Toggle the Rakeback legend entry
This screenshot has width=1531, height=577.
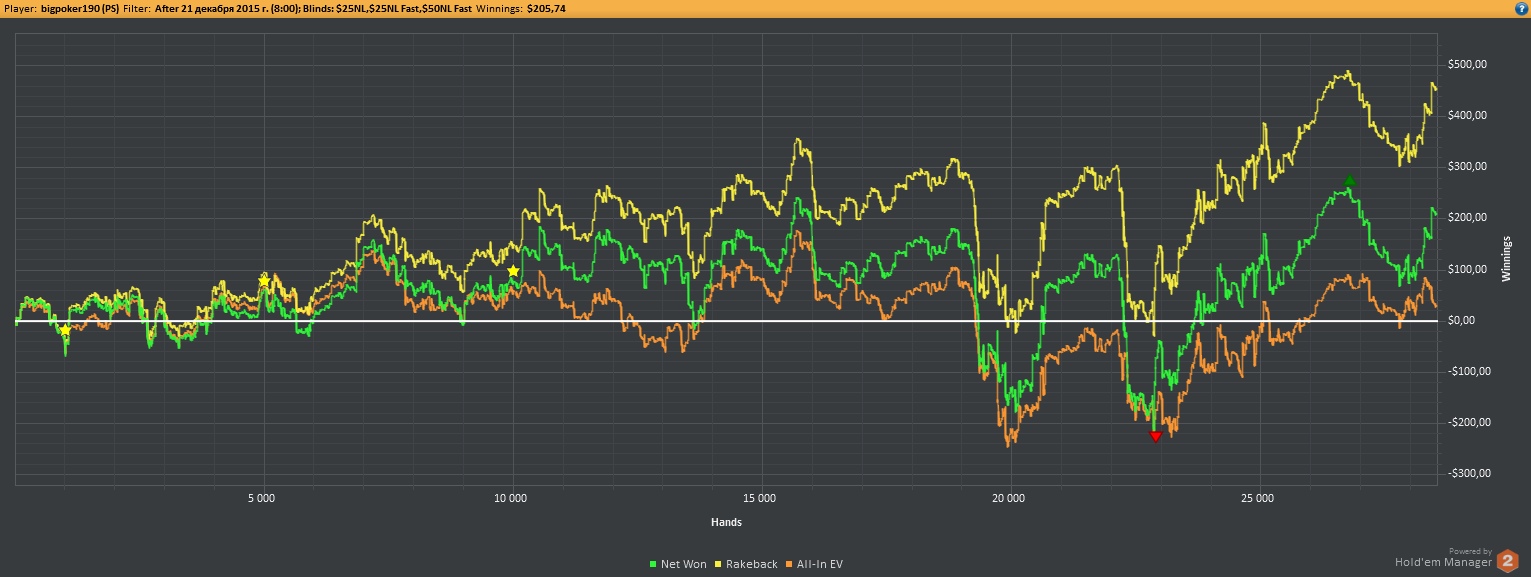[x=747, y=564]
